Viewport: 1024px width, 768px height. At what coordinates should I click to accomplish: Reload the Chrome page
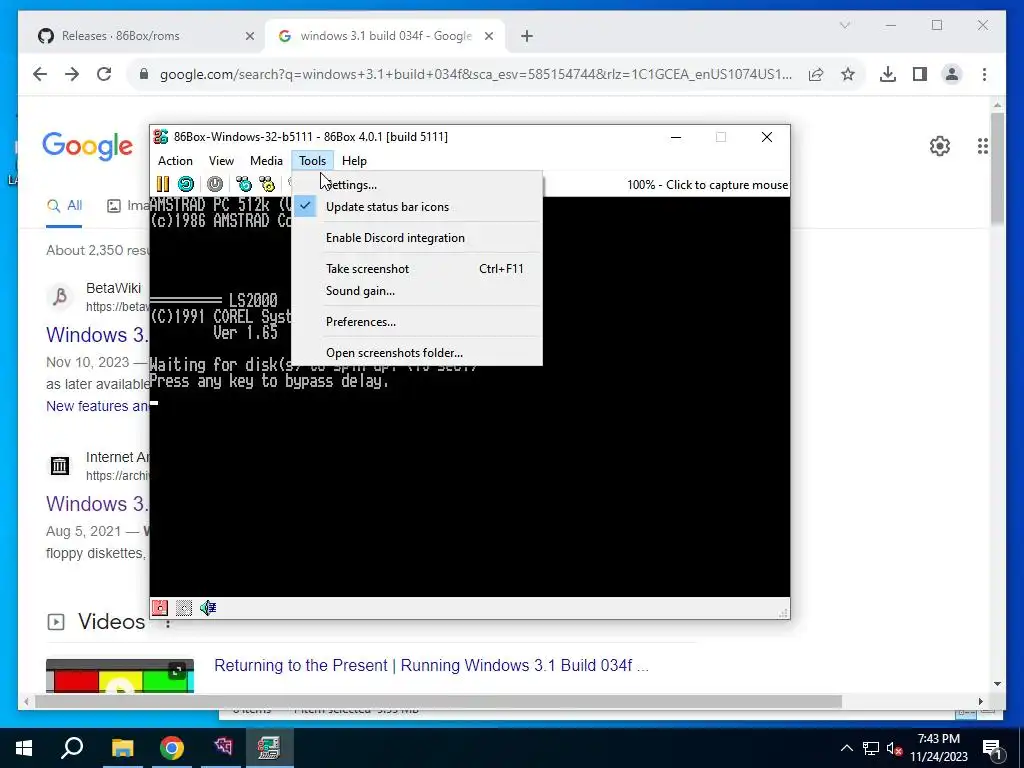click(x=104, y=74)
